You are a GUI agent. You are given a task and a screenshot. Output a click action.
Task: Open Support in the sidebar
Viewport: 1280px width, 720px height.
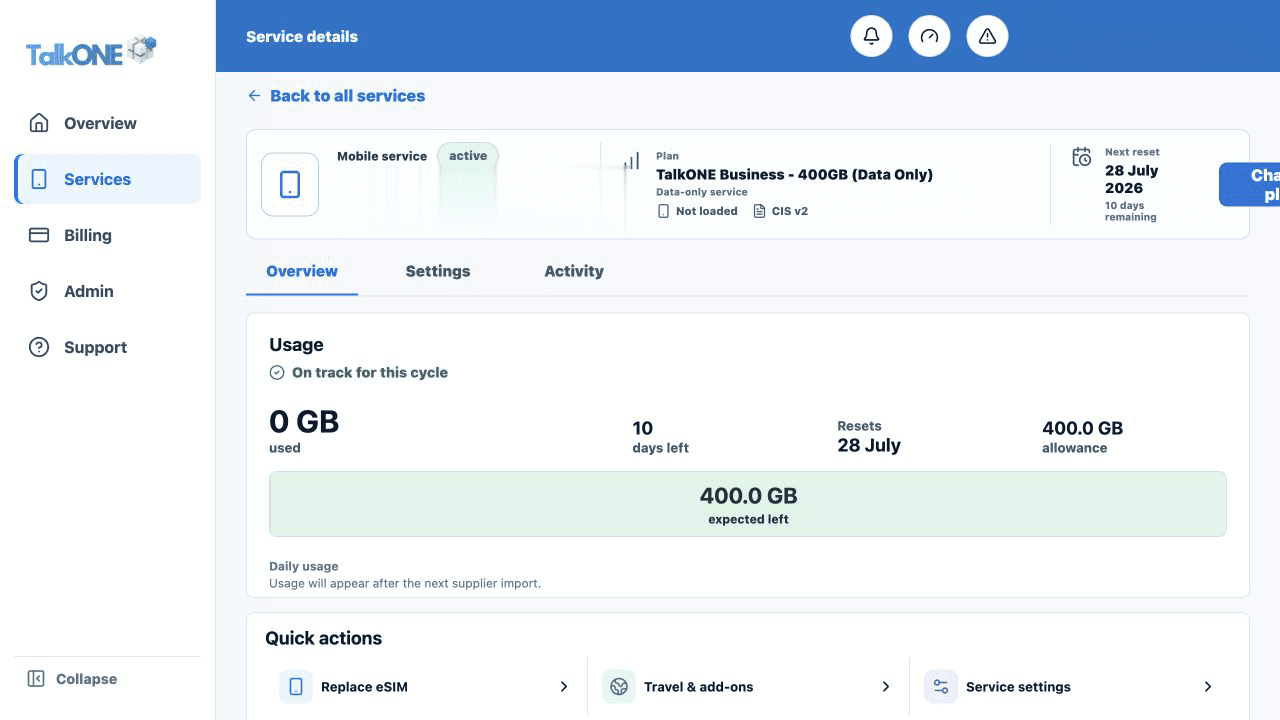[107, 347]
